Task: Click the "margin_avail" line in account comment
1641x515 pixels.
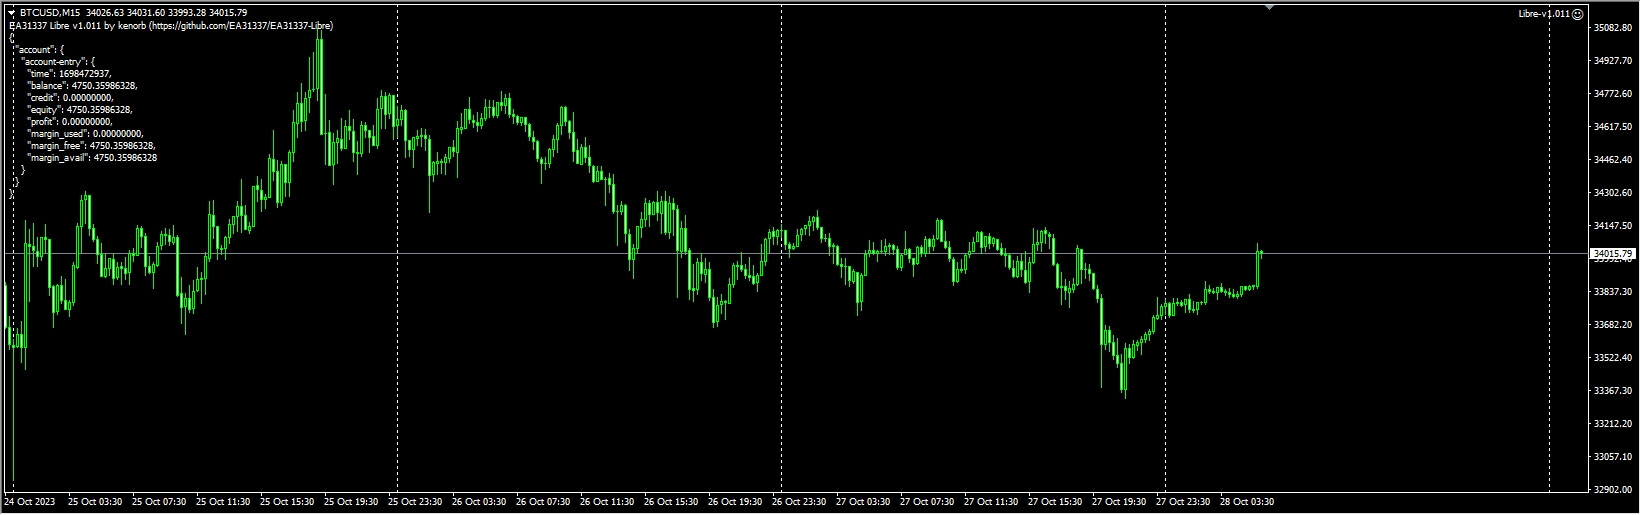Action: pyautogui.click(x=91, y=158)
